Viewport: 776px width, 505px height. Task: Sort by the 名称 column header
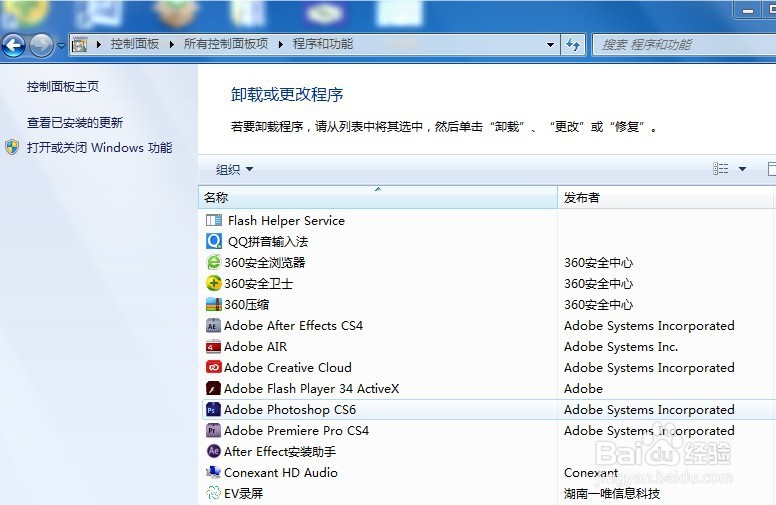[378, 198]
